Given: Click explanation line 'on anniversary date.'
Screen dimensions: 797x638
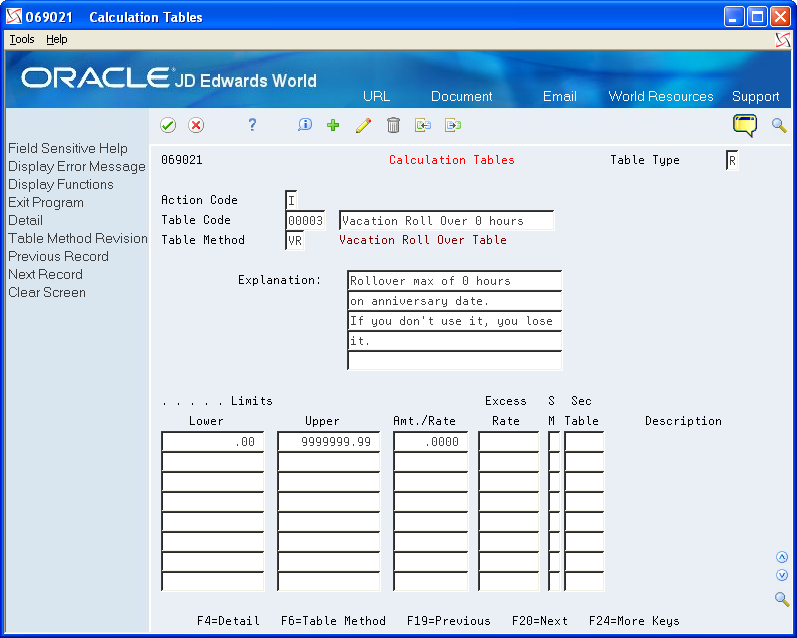Looking at the screenshot, I should [x=454, y=301].
